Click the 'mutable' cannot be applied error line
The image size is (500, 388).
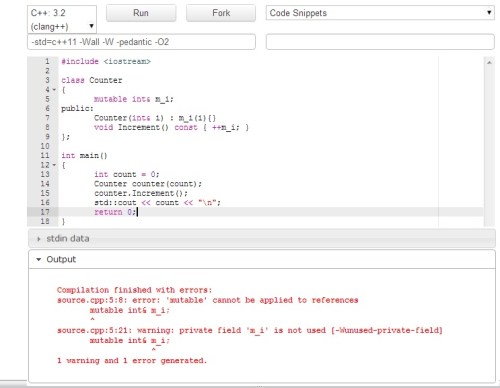207,300
